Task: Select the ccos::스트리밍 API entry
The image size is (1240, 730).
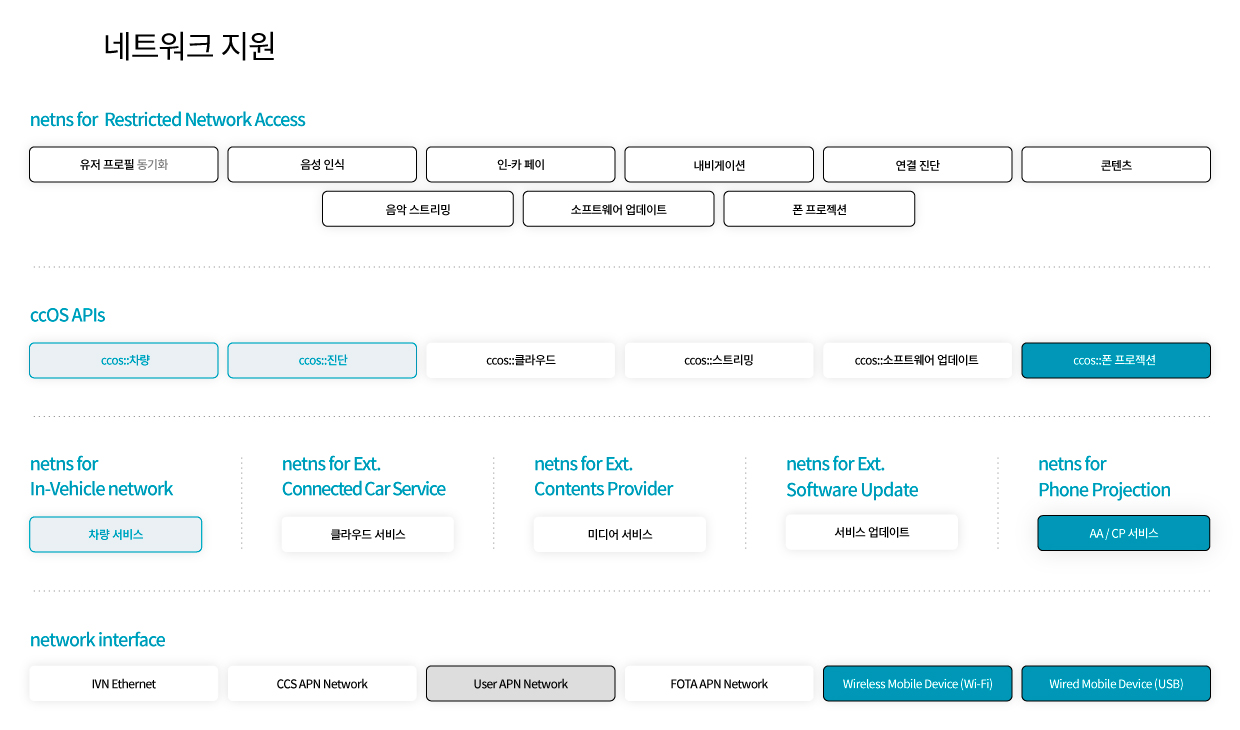Action: click(719, 360)
